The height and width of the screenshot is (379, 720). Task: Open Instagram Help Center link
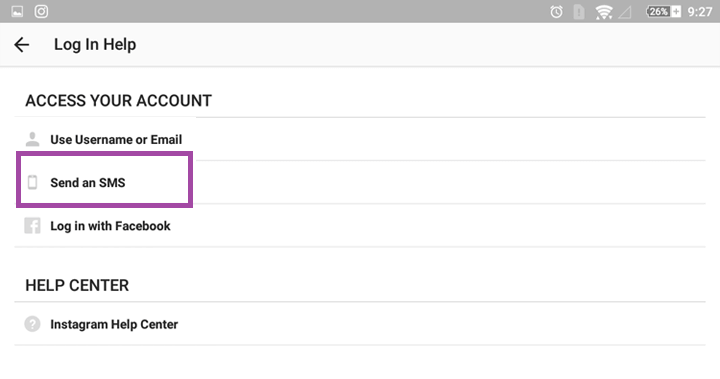360,324
